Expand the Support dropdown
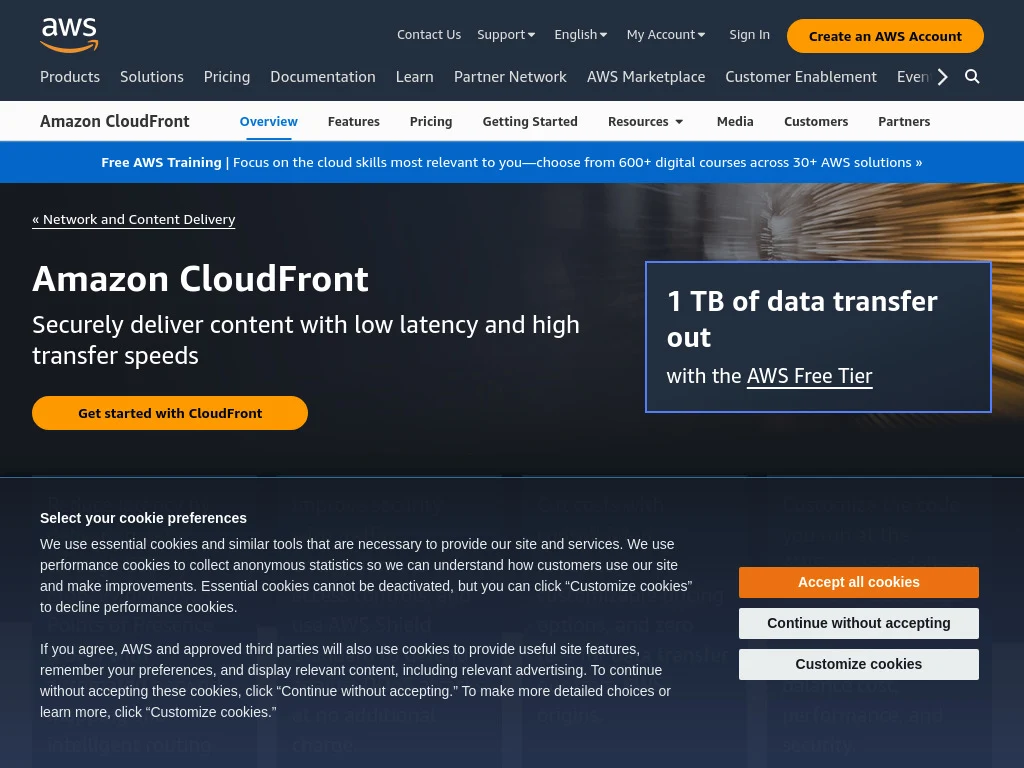1024x768 pixels. click(x=506, y=35)
